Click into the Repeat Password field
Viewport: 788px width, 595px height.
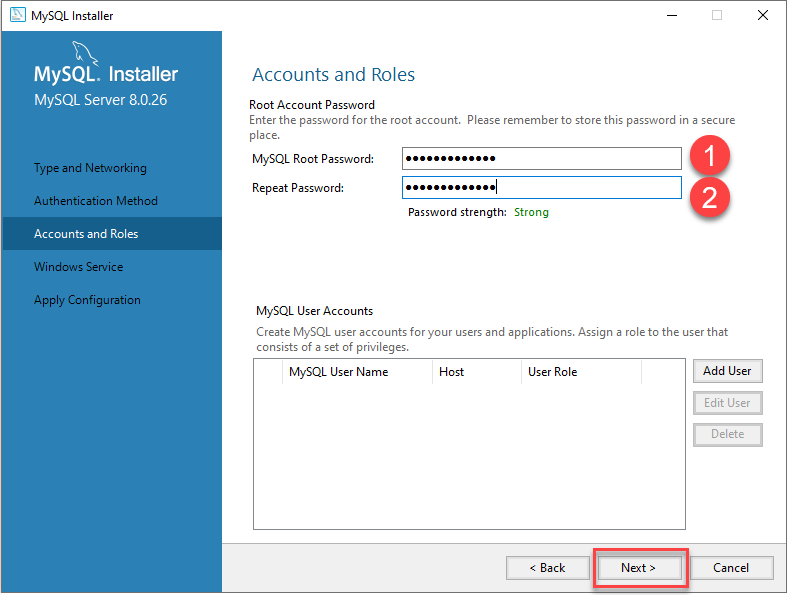(541, 188)
